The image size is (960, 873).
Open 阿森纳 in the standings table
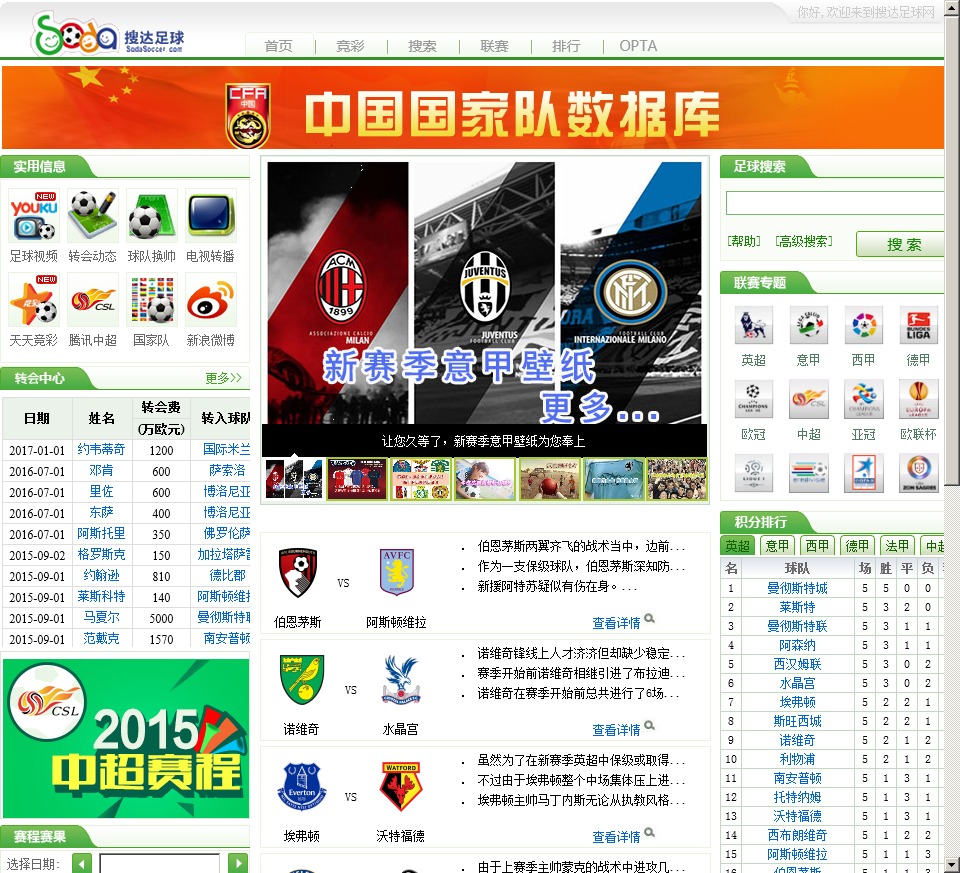[x=797, y=645]
